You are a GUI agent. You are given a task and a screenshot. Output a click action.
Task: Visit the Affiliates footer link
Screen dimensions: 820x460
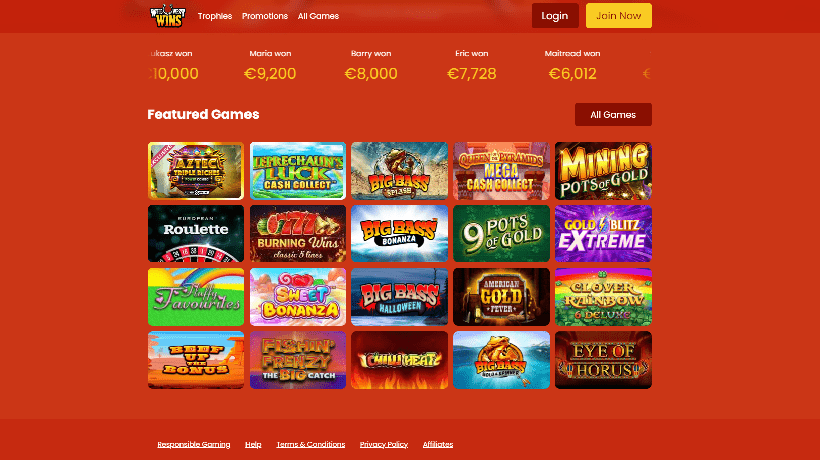pos(438,444)
